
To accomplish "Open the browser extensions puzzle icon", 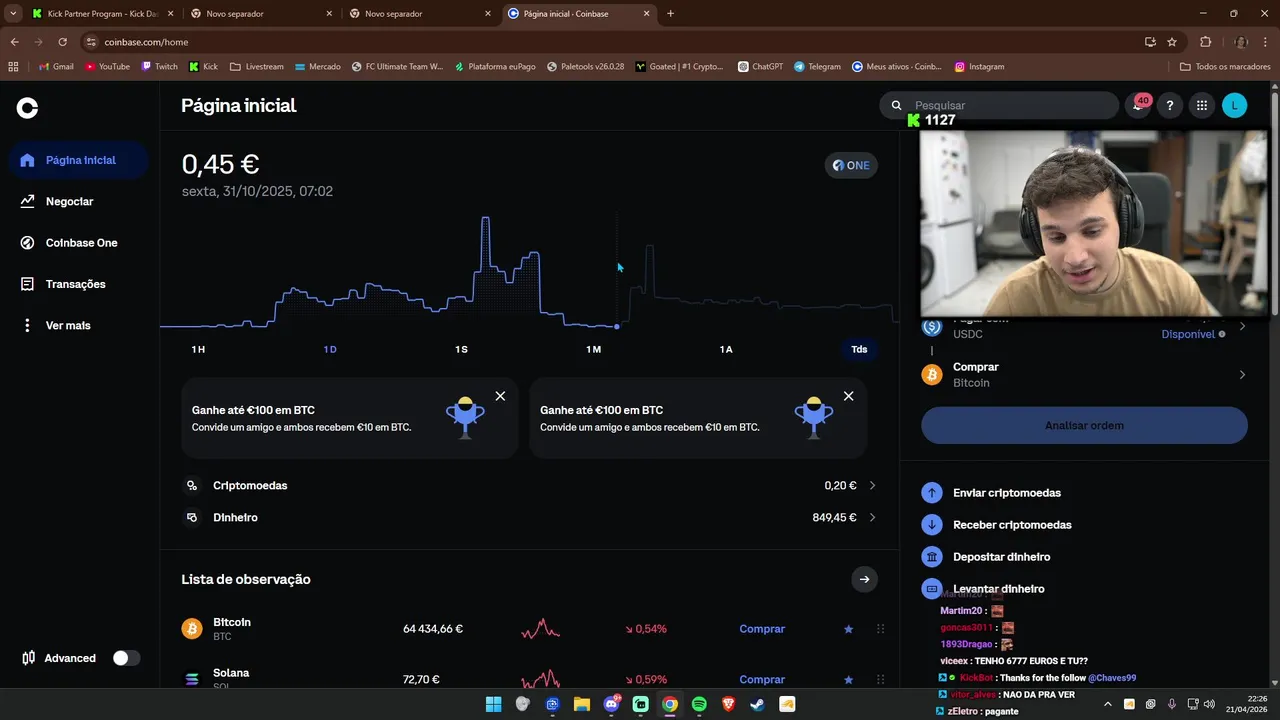I will 1205,42.
